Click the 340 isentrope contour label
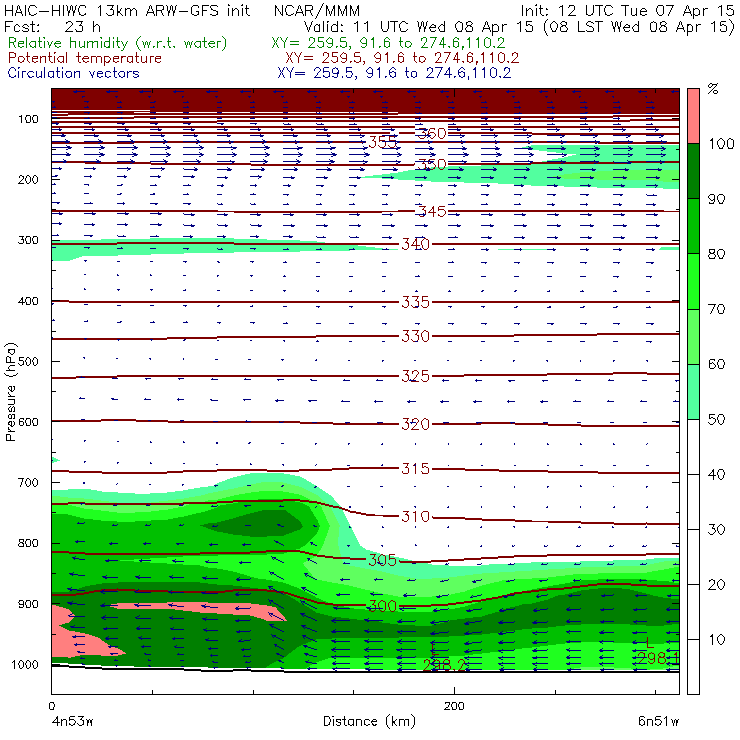The image size is (740, 740). coord(415,244)
